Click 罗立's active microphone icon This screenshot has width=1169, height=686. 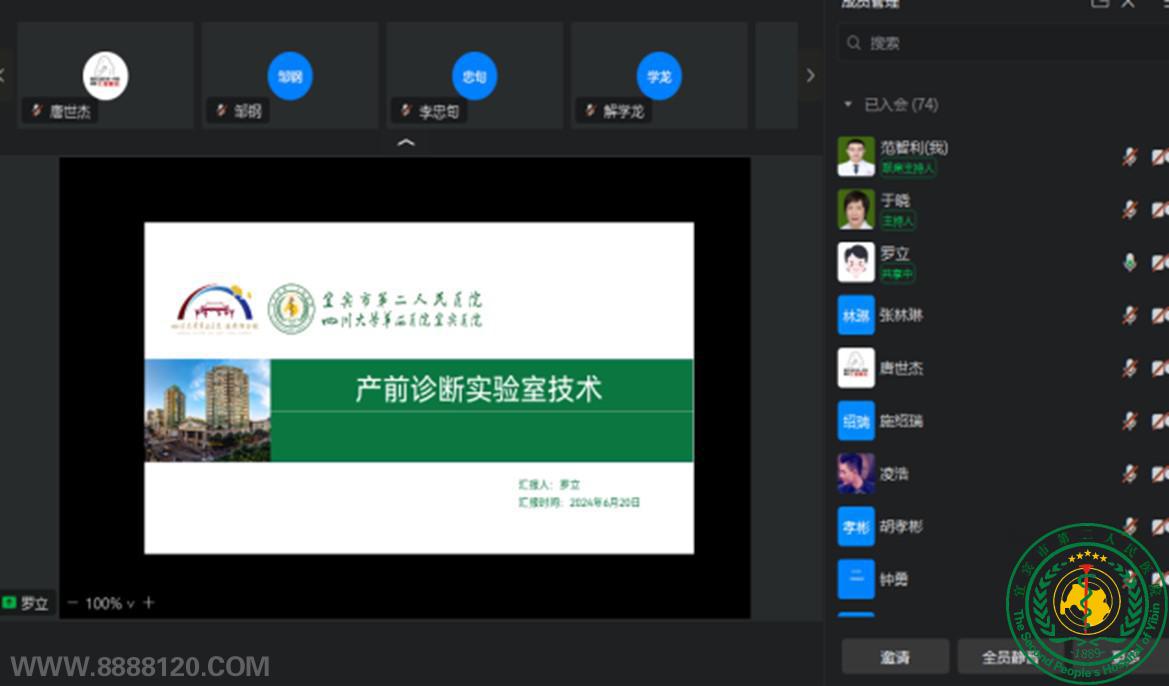[x=1129, y=262]
